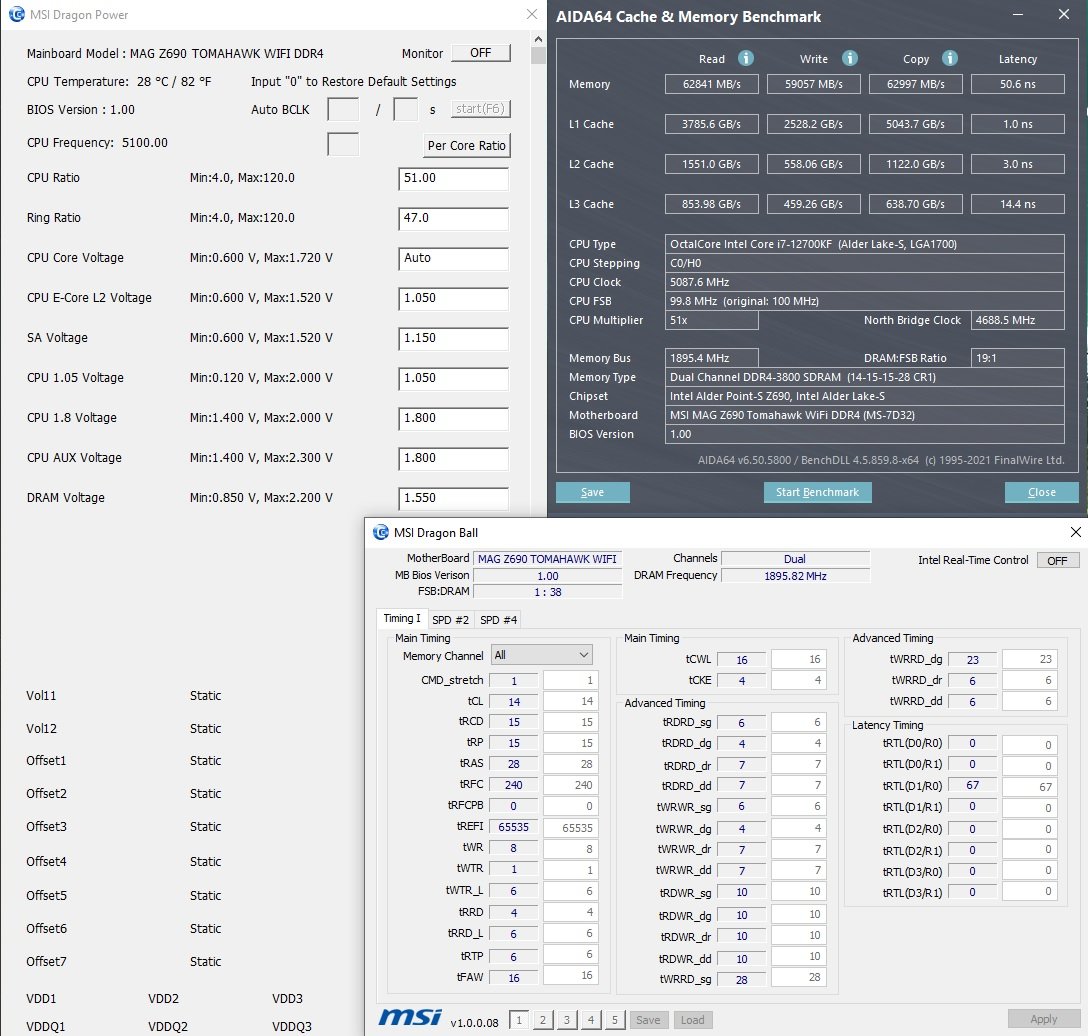This screenshot has width=1088, height=1036.
Task: Toggle the Monitor OFF switch in Dragon Power
Action: (481, 53)
